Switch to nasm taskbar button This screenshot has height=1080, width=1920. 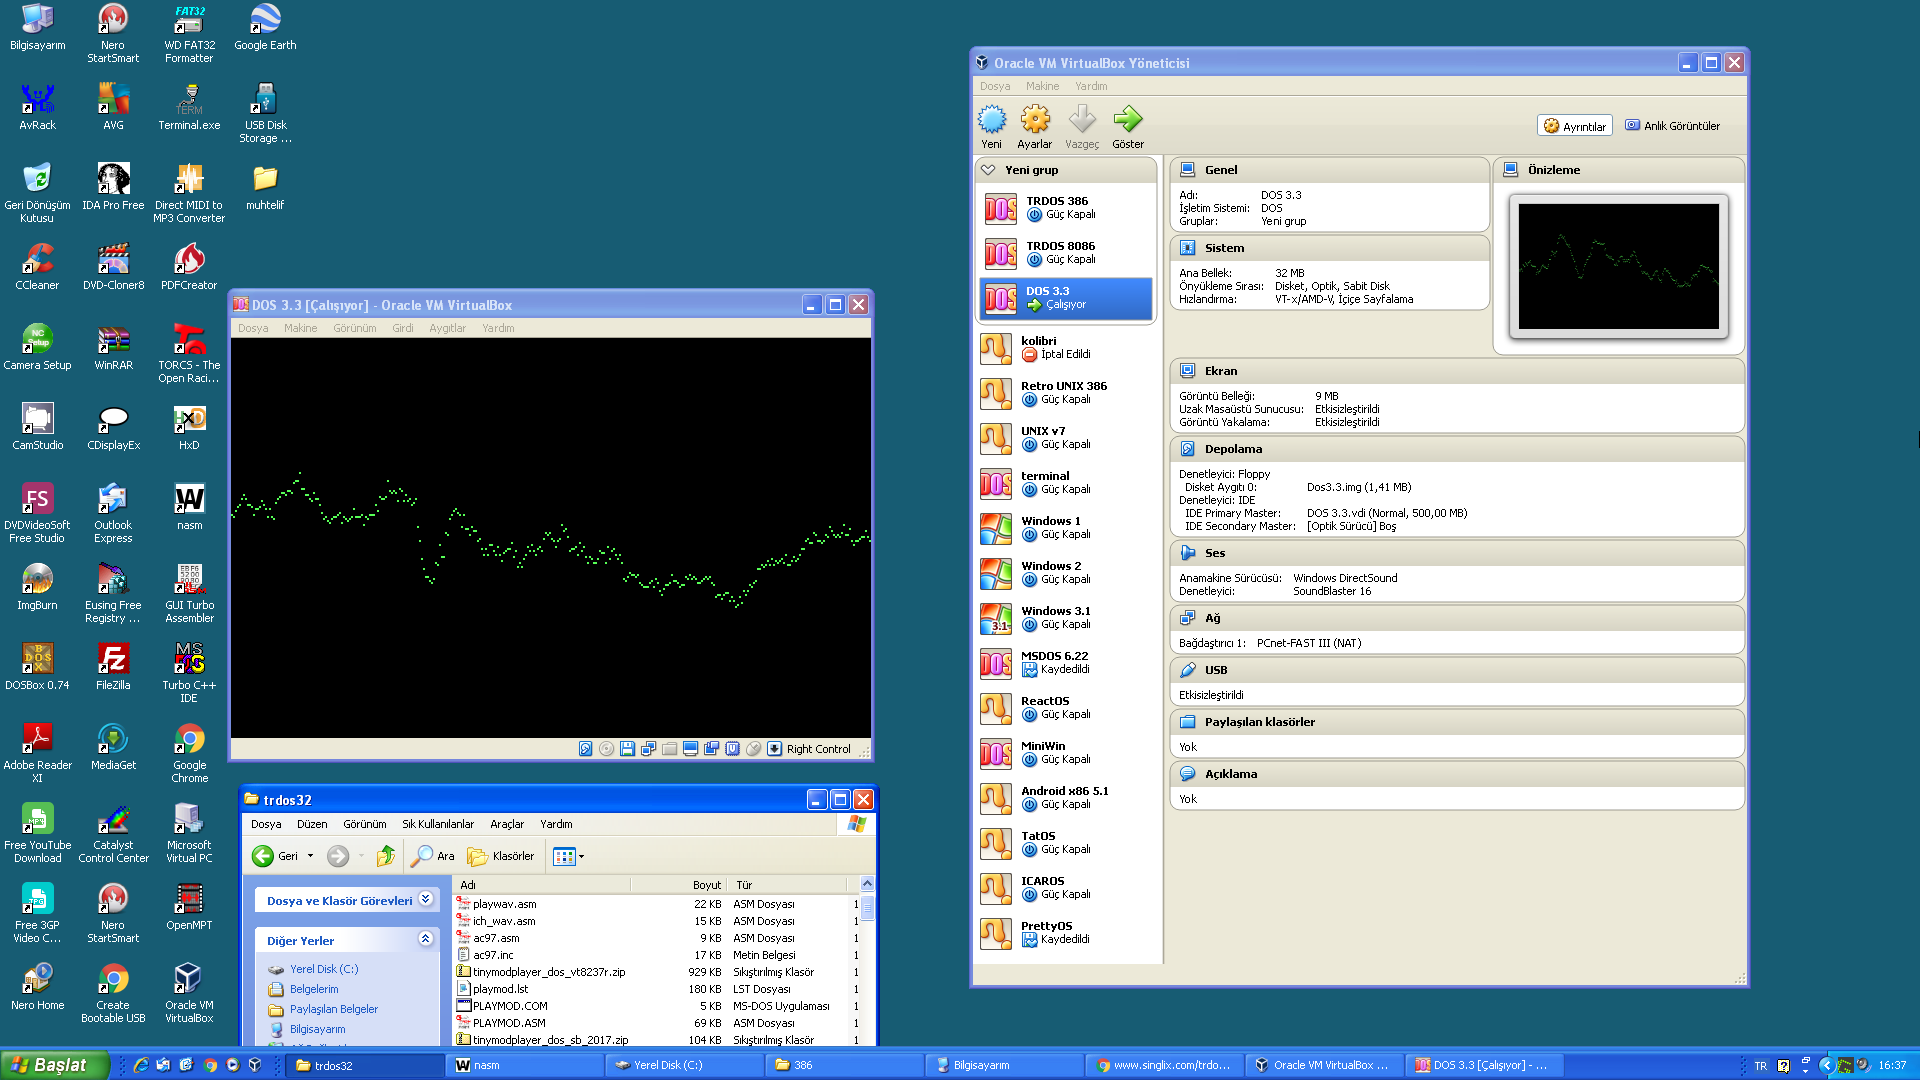pos(525,1065)
